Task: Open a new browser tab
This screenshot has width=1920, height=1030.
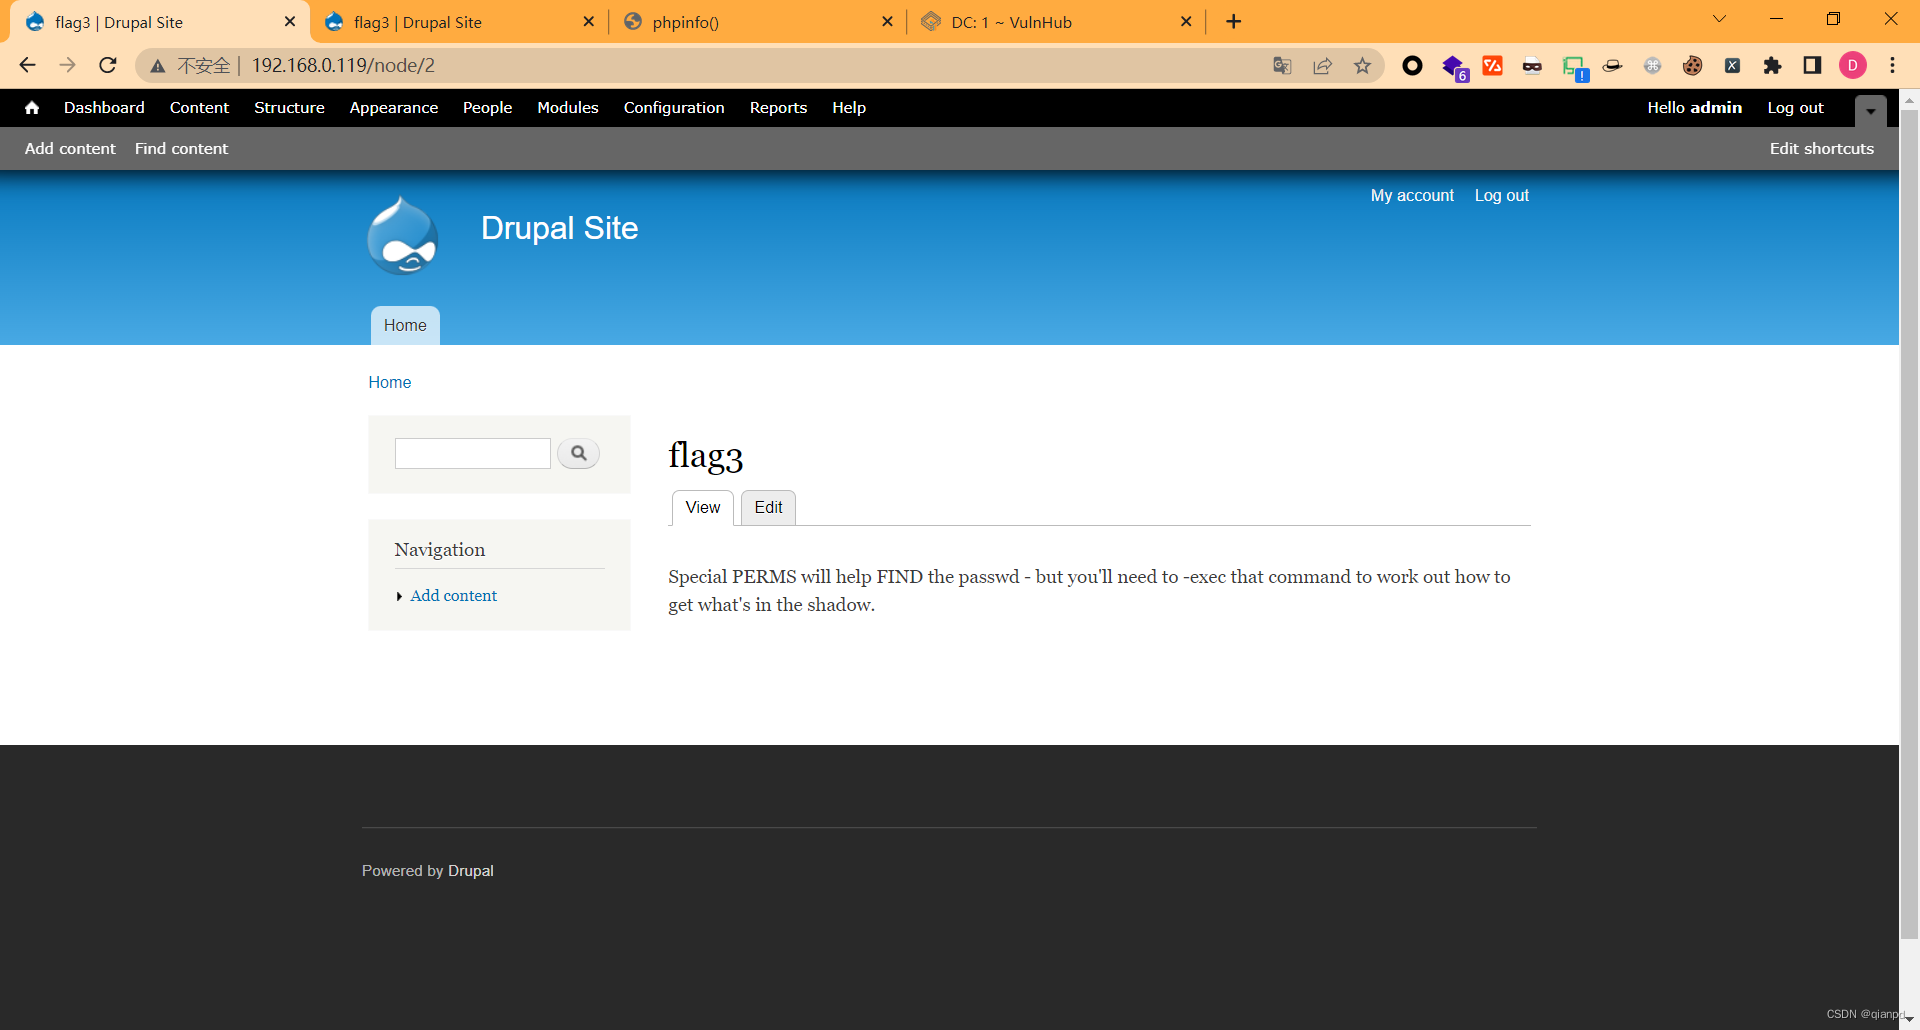Action: tap(1234, 22)
